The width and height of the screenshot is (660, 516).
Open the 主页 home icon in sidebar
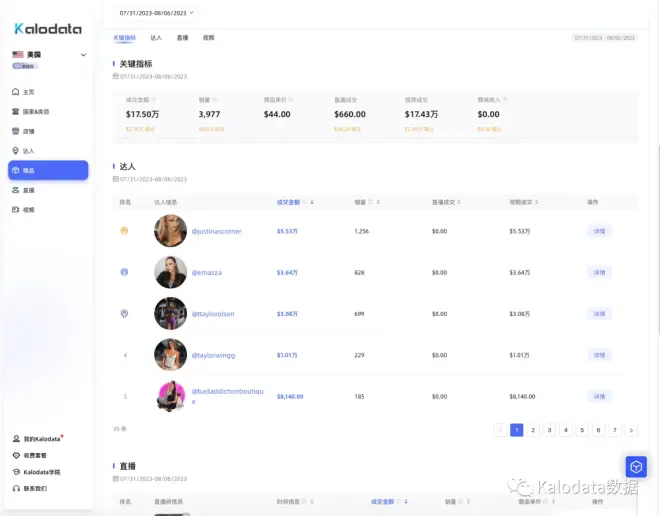[x=16, y=92]
